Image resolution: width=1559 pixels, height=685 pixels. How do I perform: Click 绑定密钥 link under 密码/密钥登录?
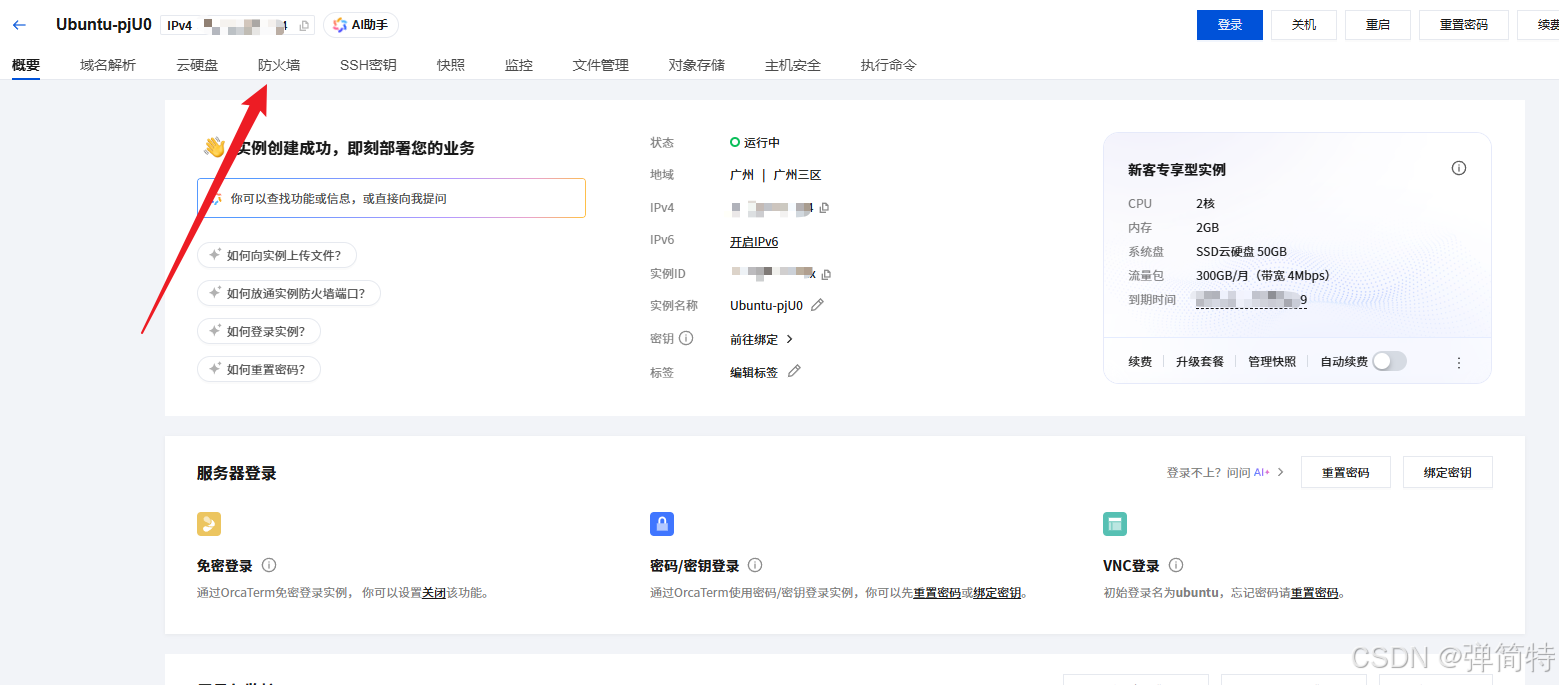tap(997, 593)
